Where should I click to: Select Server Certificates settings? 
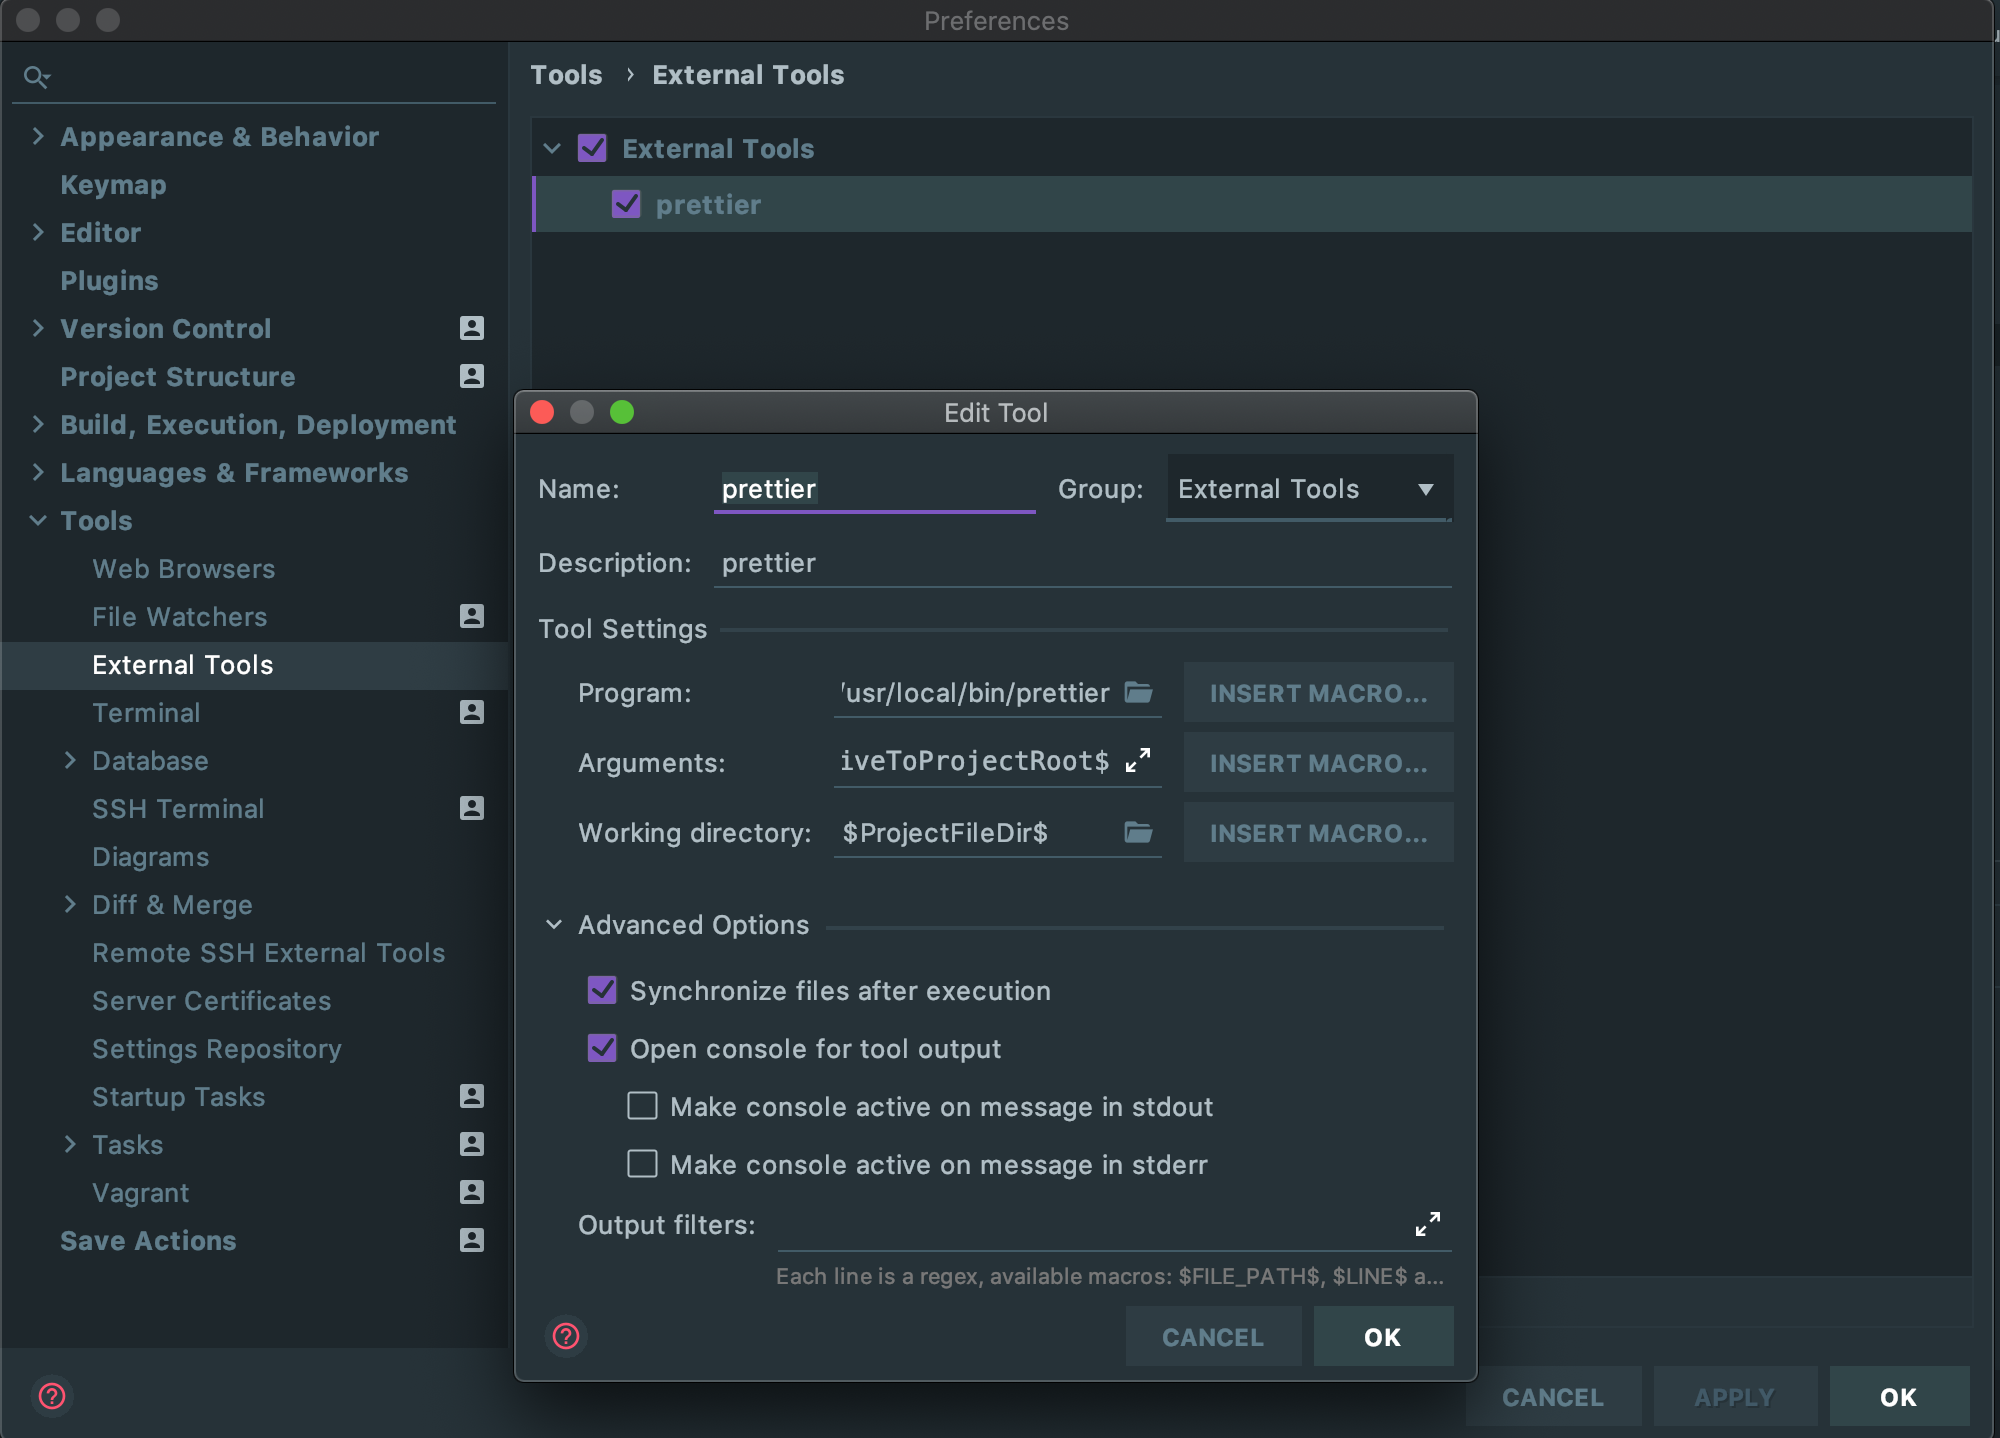click(212, 1001)
